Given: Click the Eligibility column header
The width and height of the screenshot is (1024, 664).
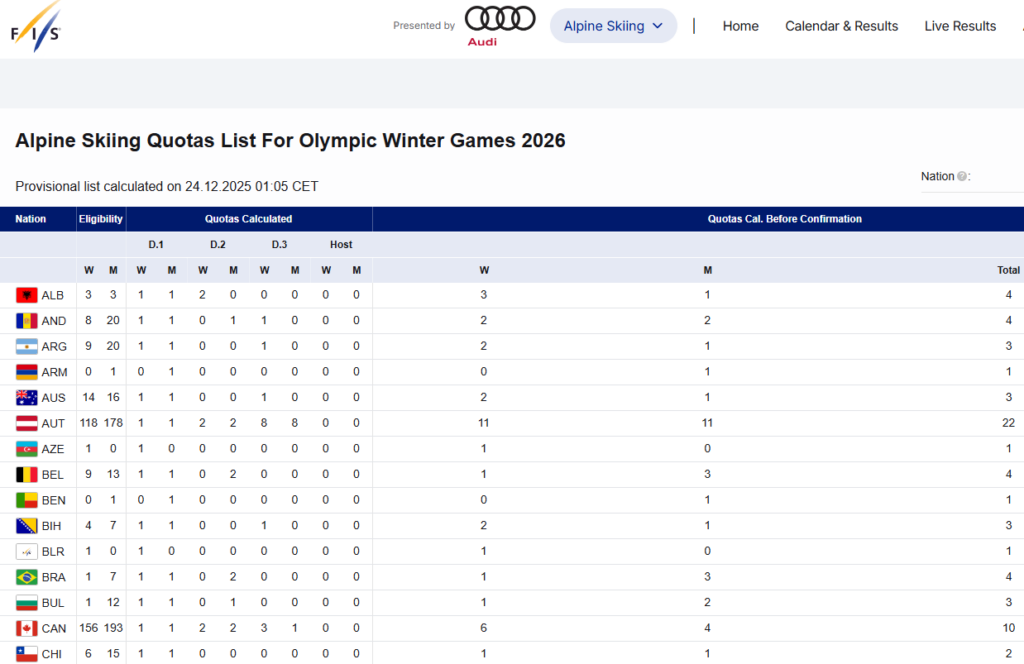Looking at the screenshot, I should pos(101,219).
